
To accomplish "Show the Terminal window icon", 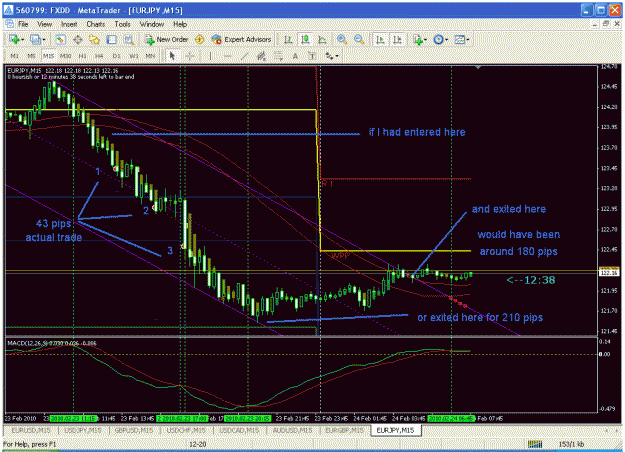I will coord(112,39).
